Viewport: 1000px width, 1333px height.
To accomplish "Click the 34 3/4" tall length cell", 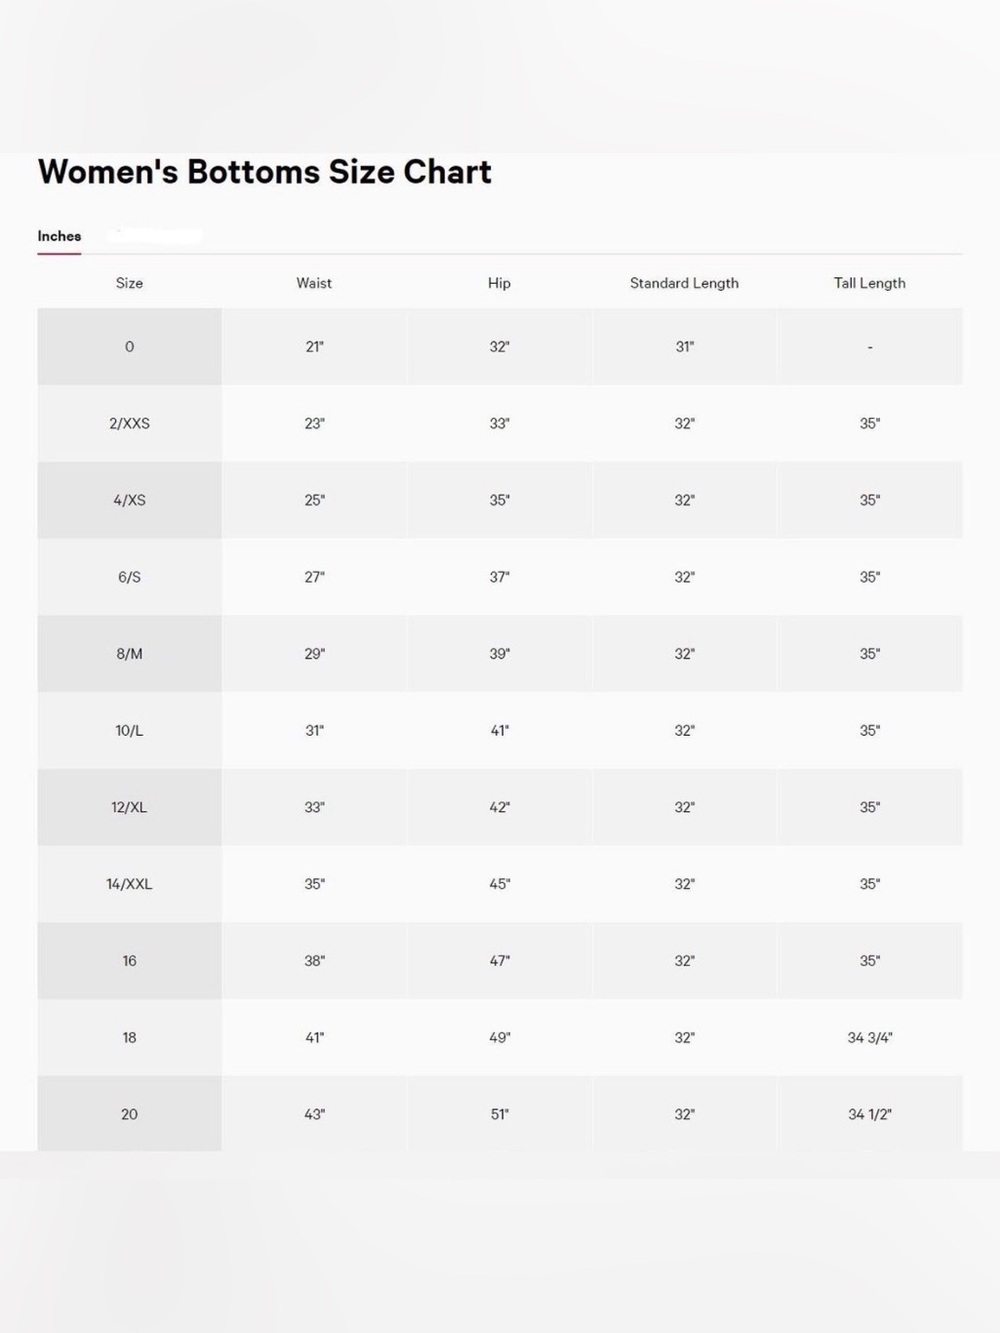I will tap(870, 1038).
